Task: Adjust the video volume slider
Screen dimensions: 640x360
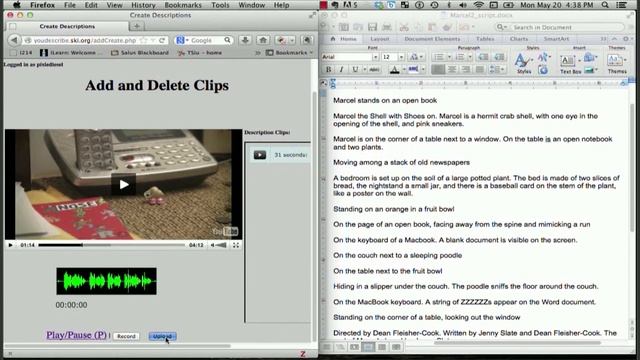Action: 221,245
